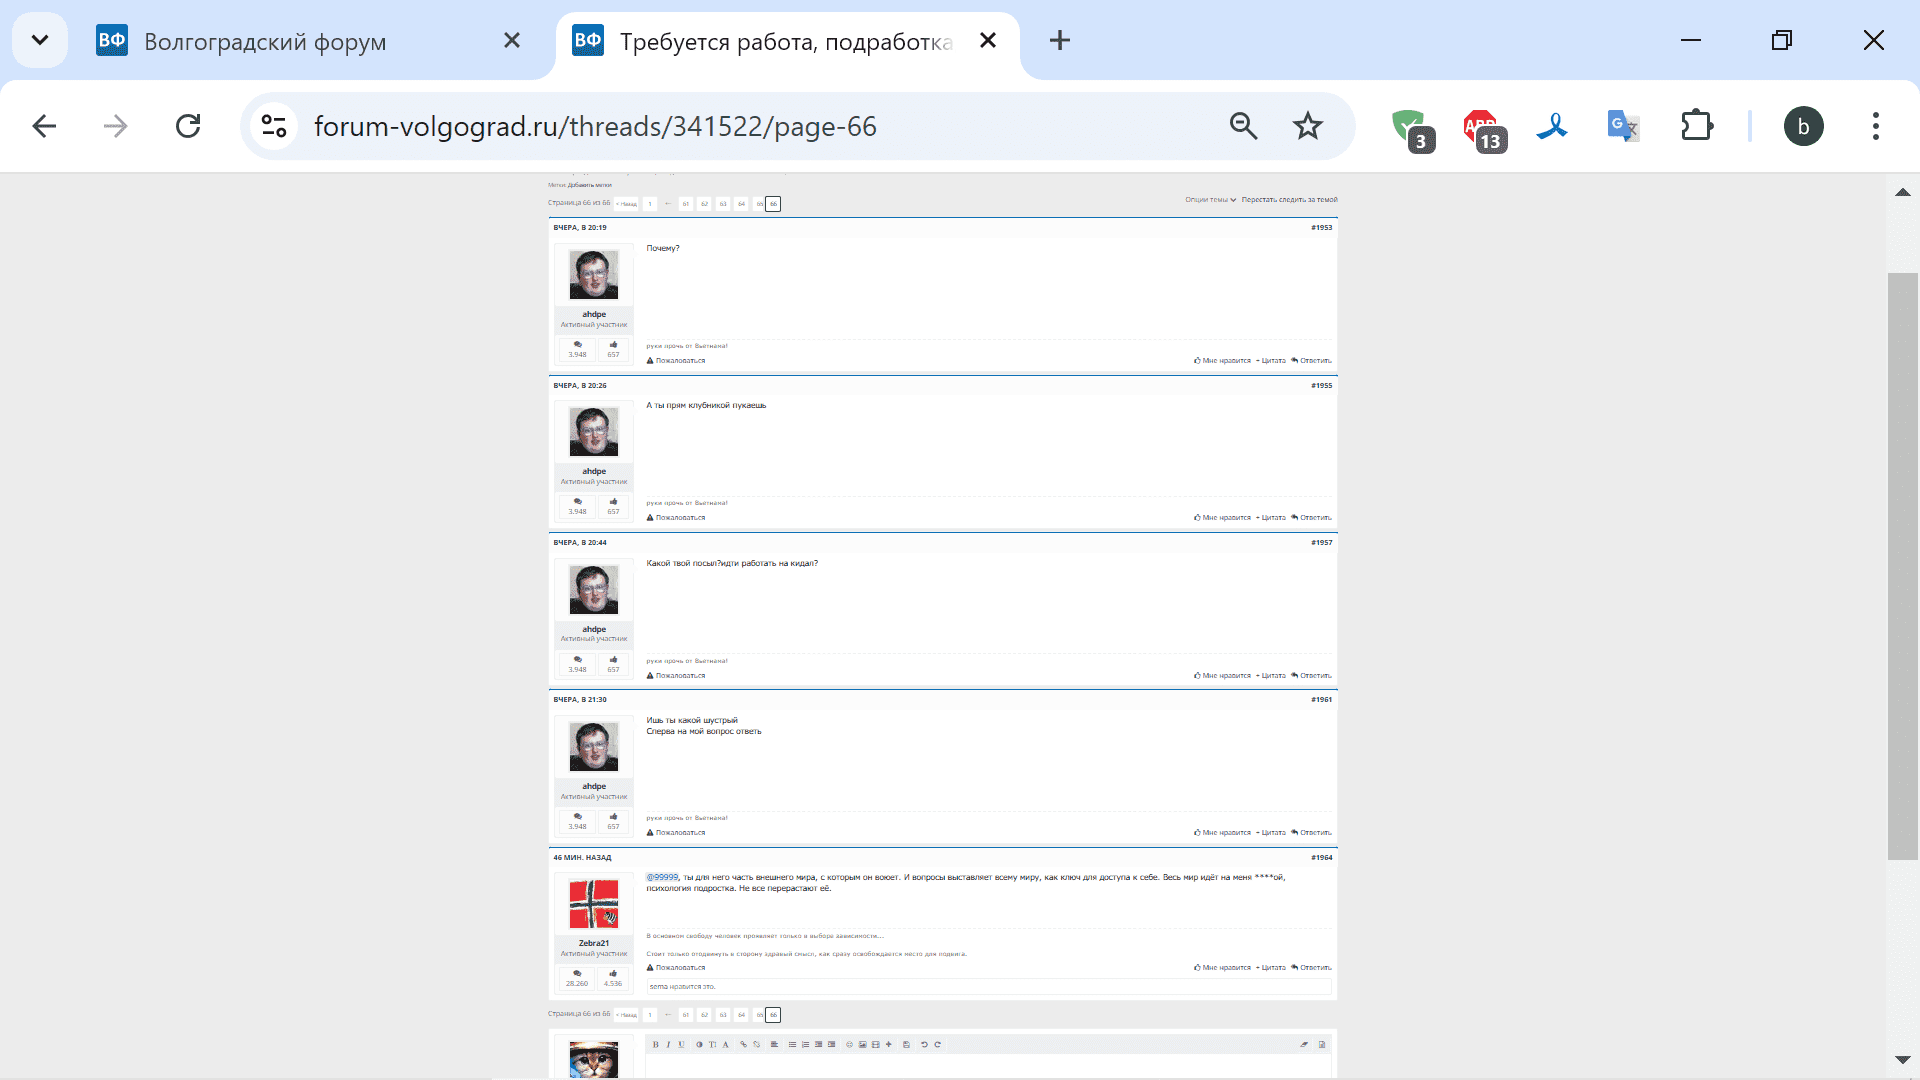1920x1080 pixels.
Task: Open the AdBlock extension icon
Action: (1482, 127)
